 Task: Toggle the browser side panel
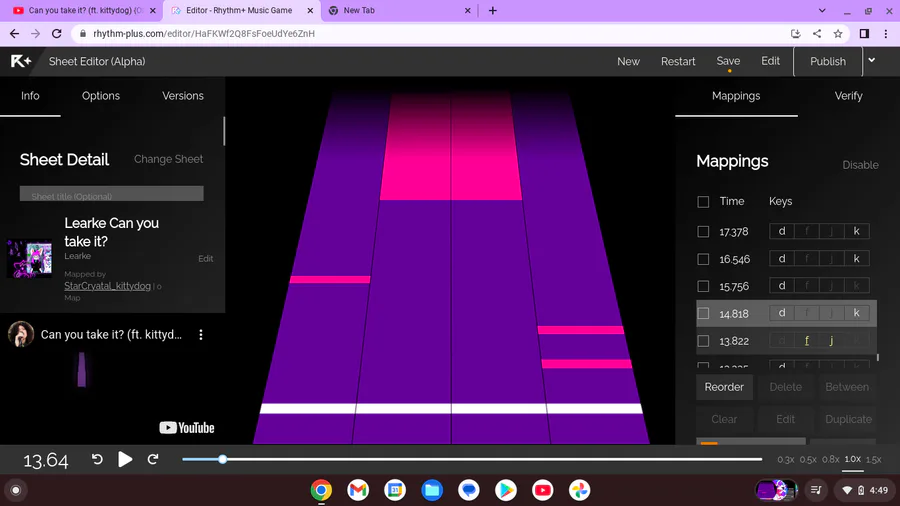tap(864, 33)
